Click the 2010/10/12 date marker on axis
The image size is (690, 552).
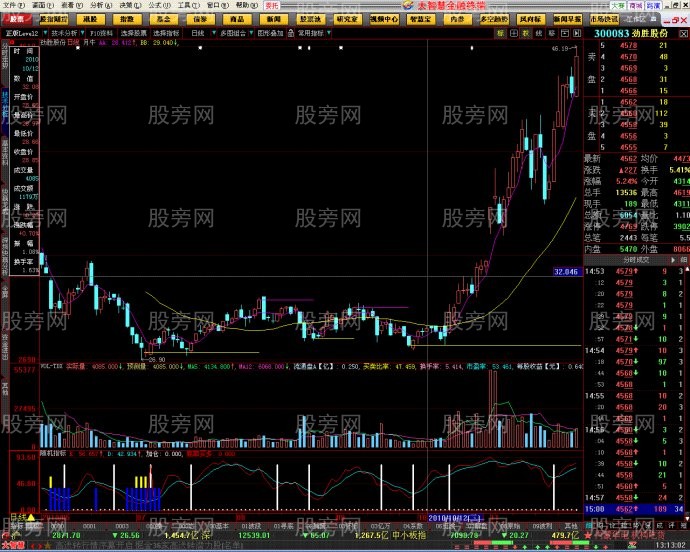455,518
